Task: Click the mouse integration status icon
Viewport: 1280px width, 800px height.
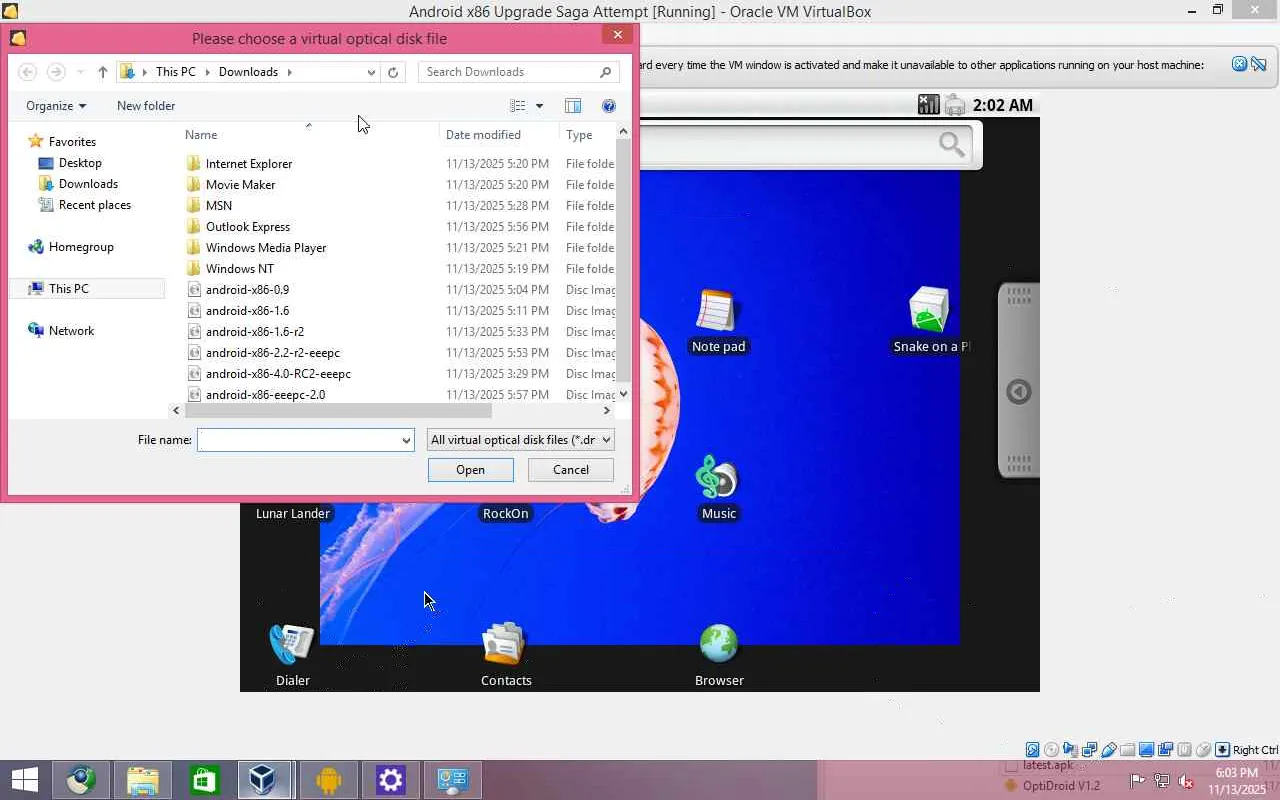Action: coord(1204,749)
